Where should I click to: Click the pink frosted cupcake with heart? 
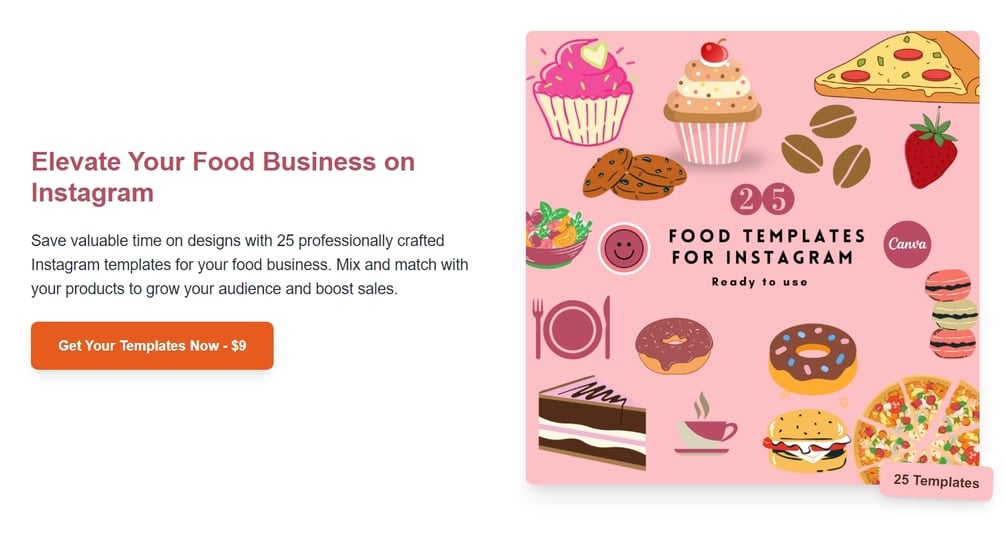click(582, 90)
